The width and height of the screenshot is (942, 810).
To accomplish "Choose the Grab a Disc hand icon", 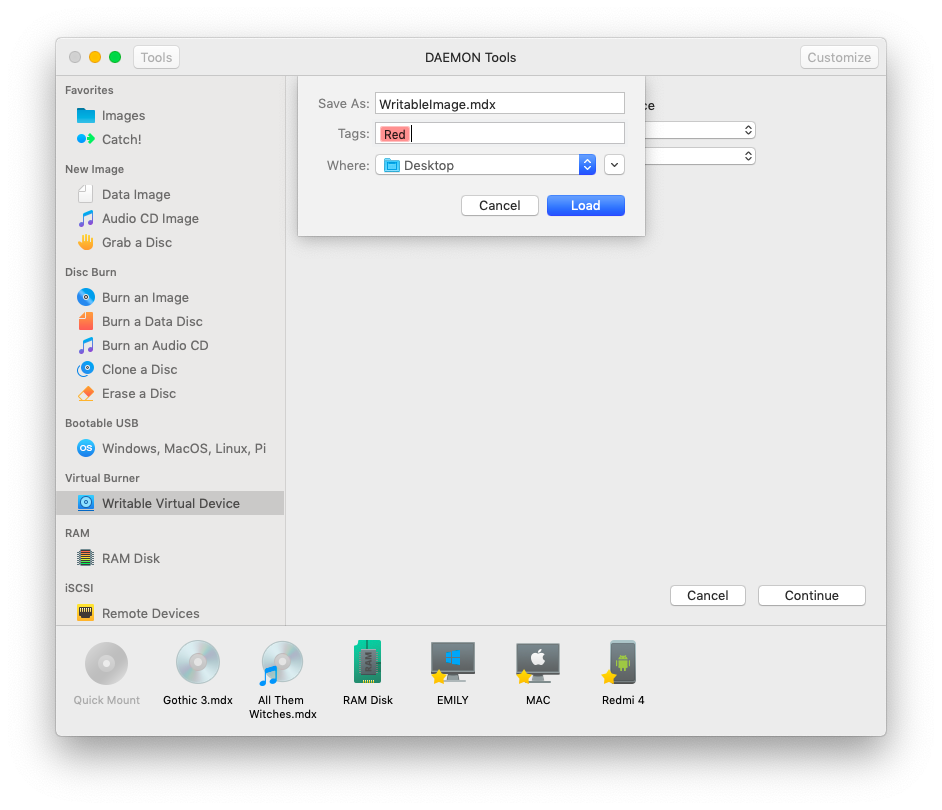I will coord(86,242).
